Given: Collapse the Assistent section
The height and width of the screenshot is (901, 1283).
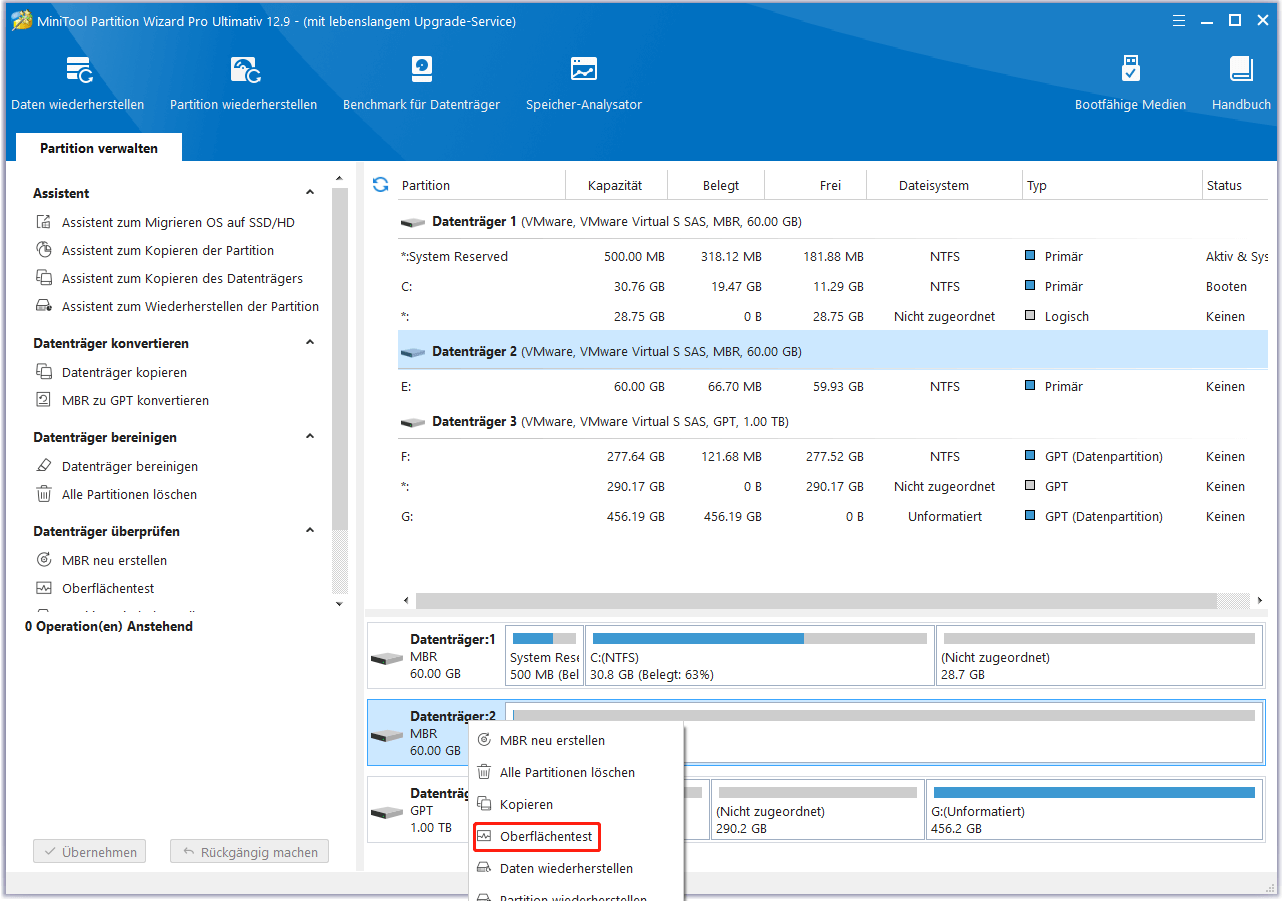Looking at the screenshot, I should point(310,193).
